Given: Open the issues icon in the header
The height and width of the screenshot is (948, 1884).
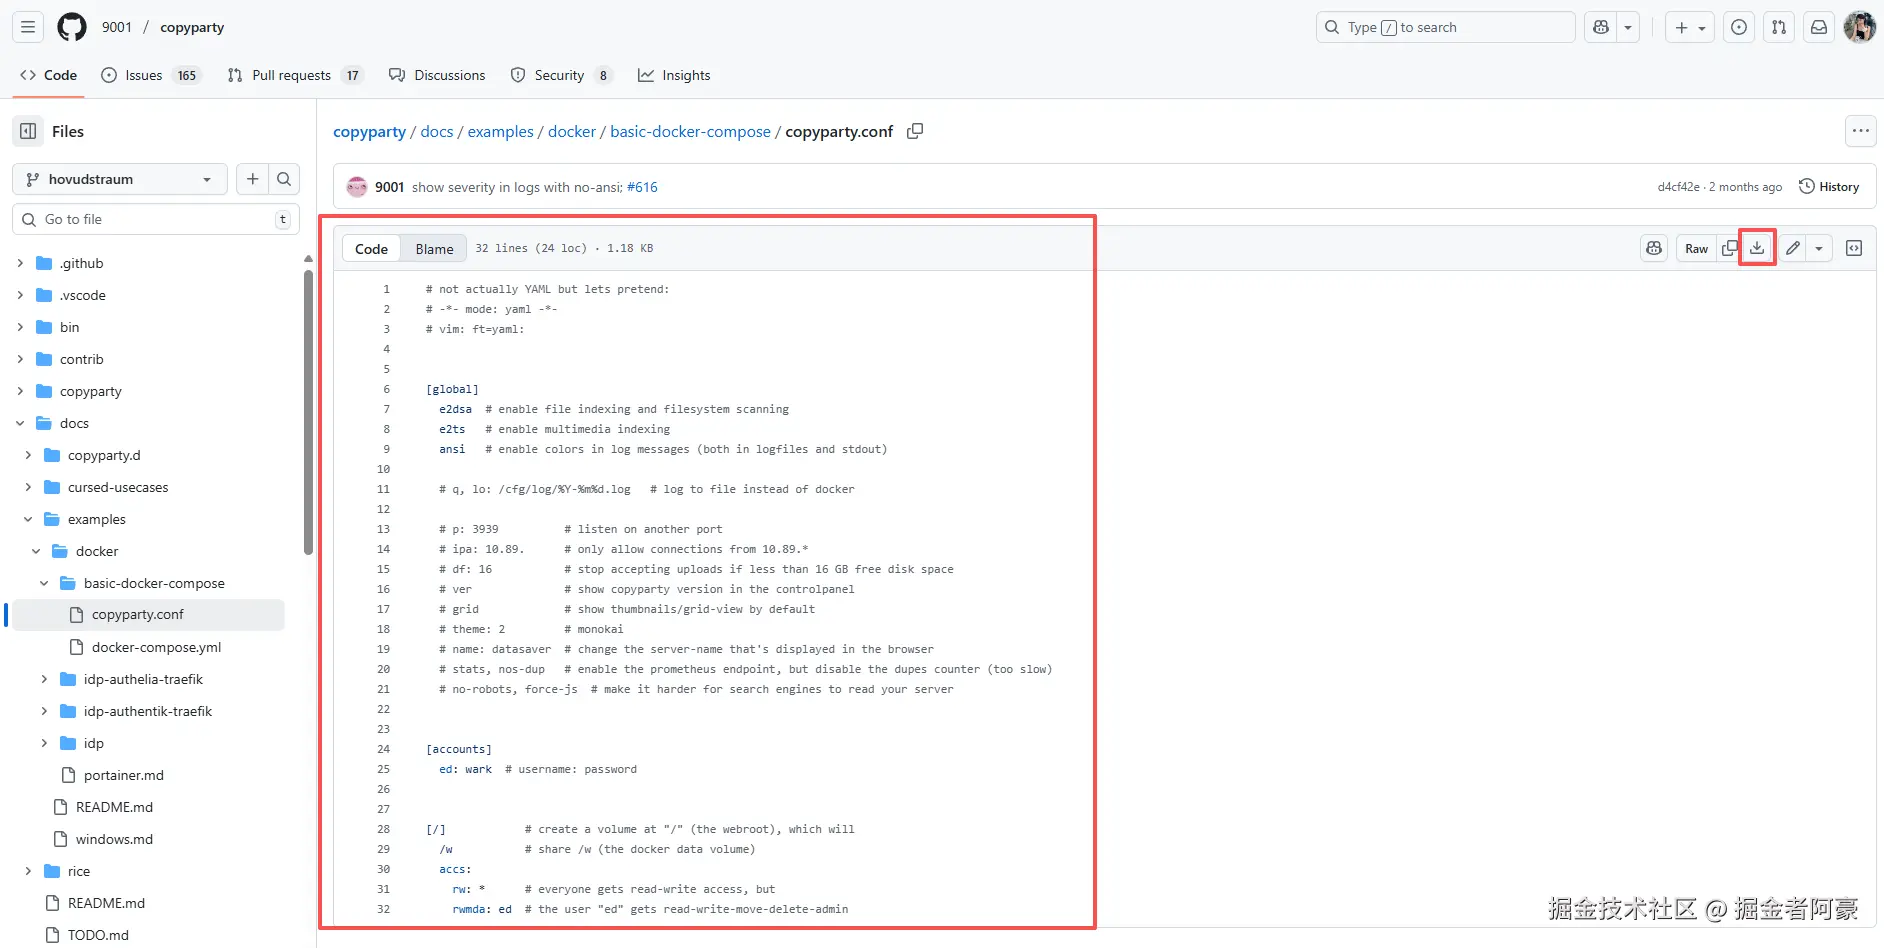Looking at the screenshot, I should pyautogui.click(x=1739, y=27).
